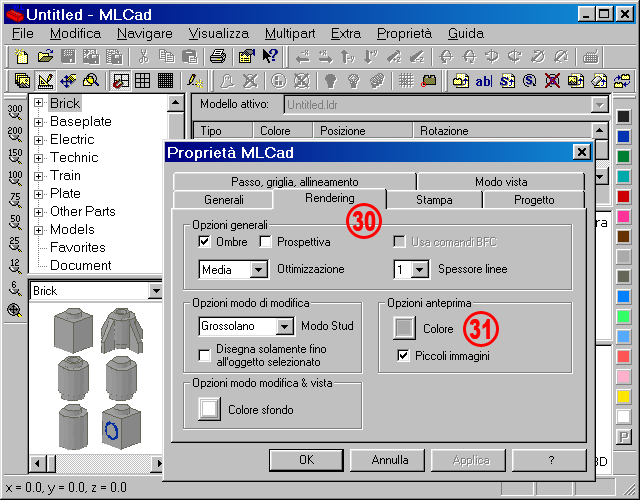Uncheck the Ombre checkbox

204,242
